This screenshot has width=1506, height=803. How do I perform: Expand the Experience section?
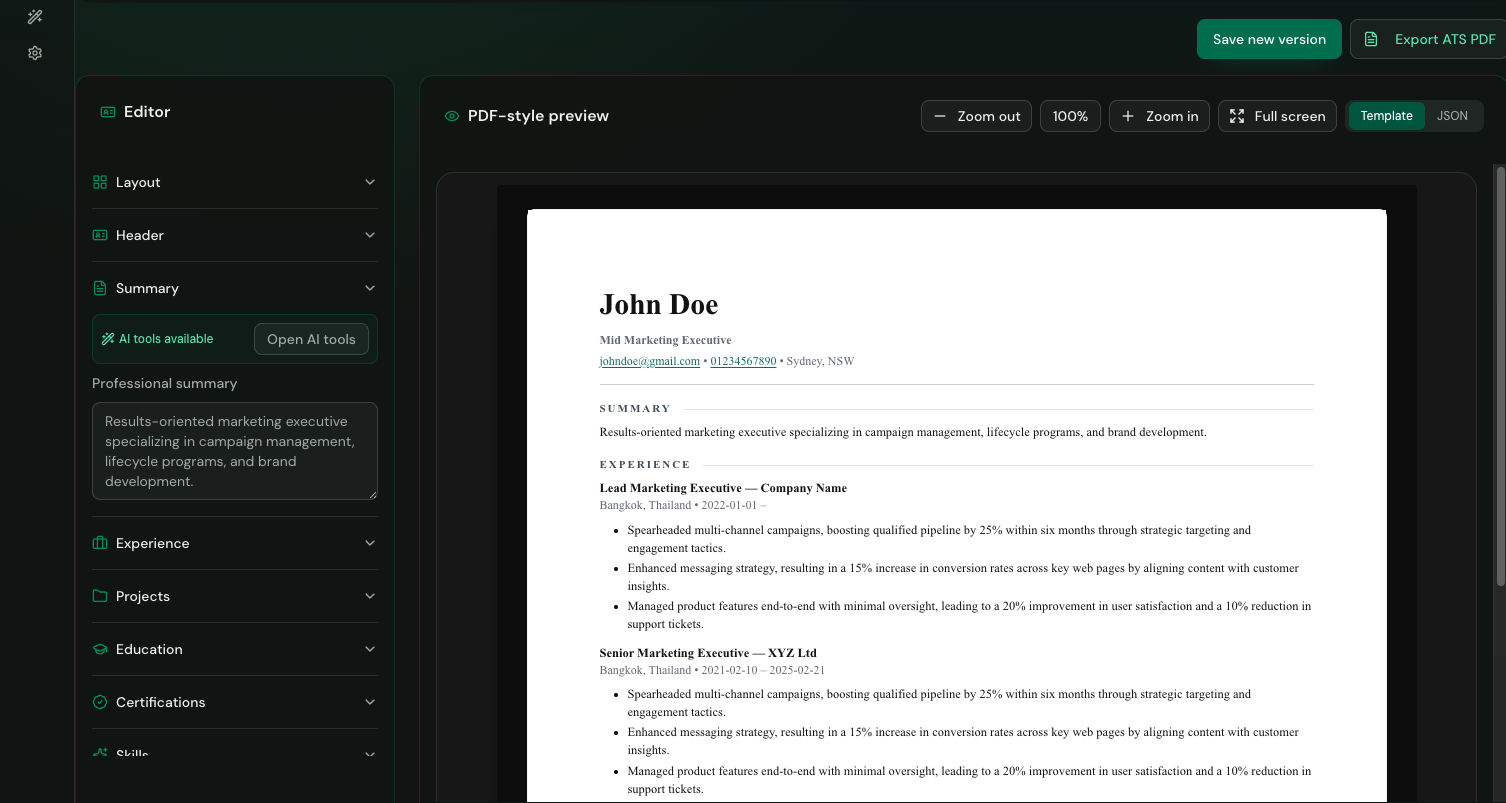point(369,542)
